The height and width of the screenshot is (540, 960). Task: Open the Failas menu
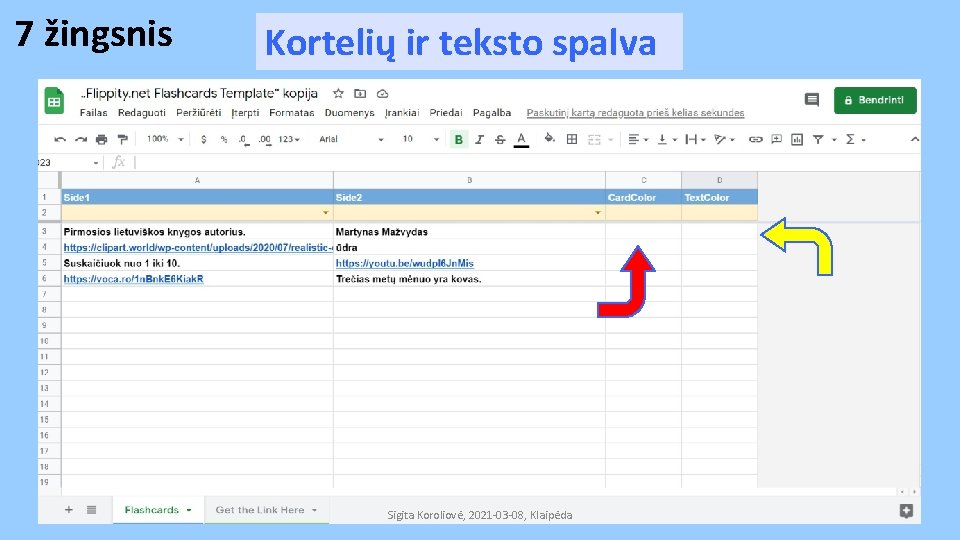tap(93, 113)
